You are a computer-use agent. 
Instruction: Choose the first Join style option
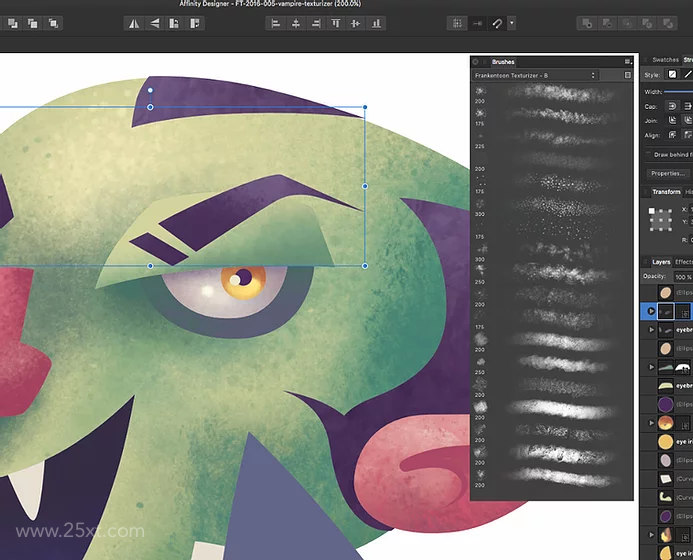point(672,120)
